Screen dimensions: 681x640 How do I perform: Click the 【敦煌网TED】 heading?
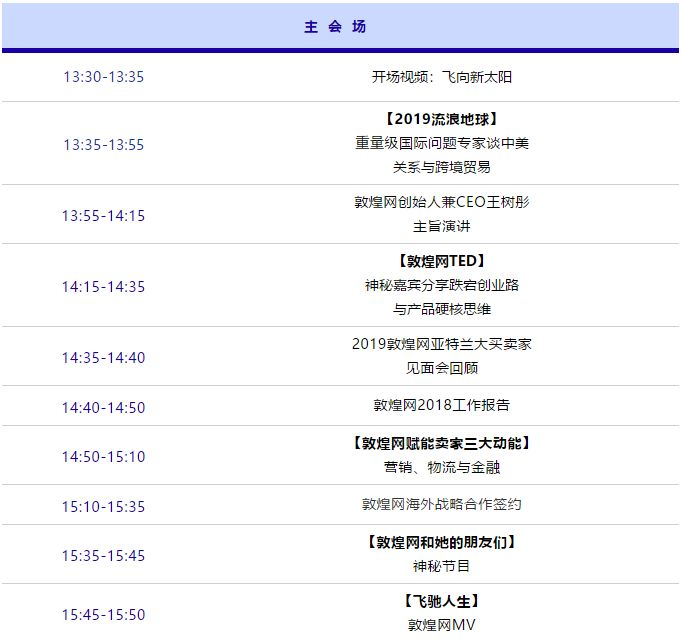(x=442, y=261)
